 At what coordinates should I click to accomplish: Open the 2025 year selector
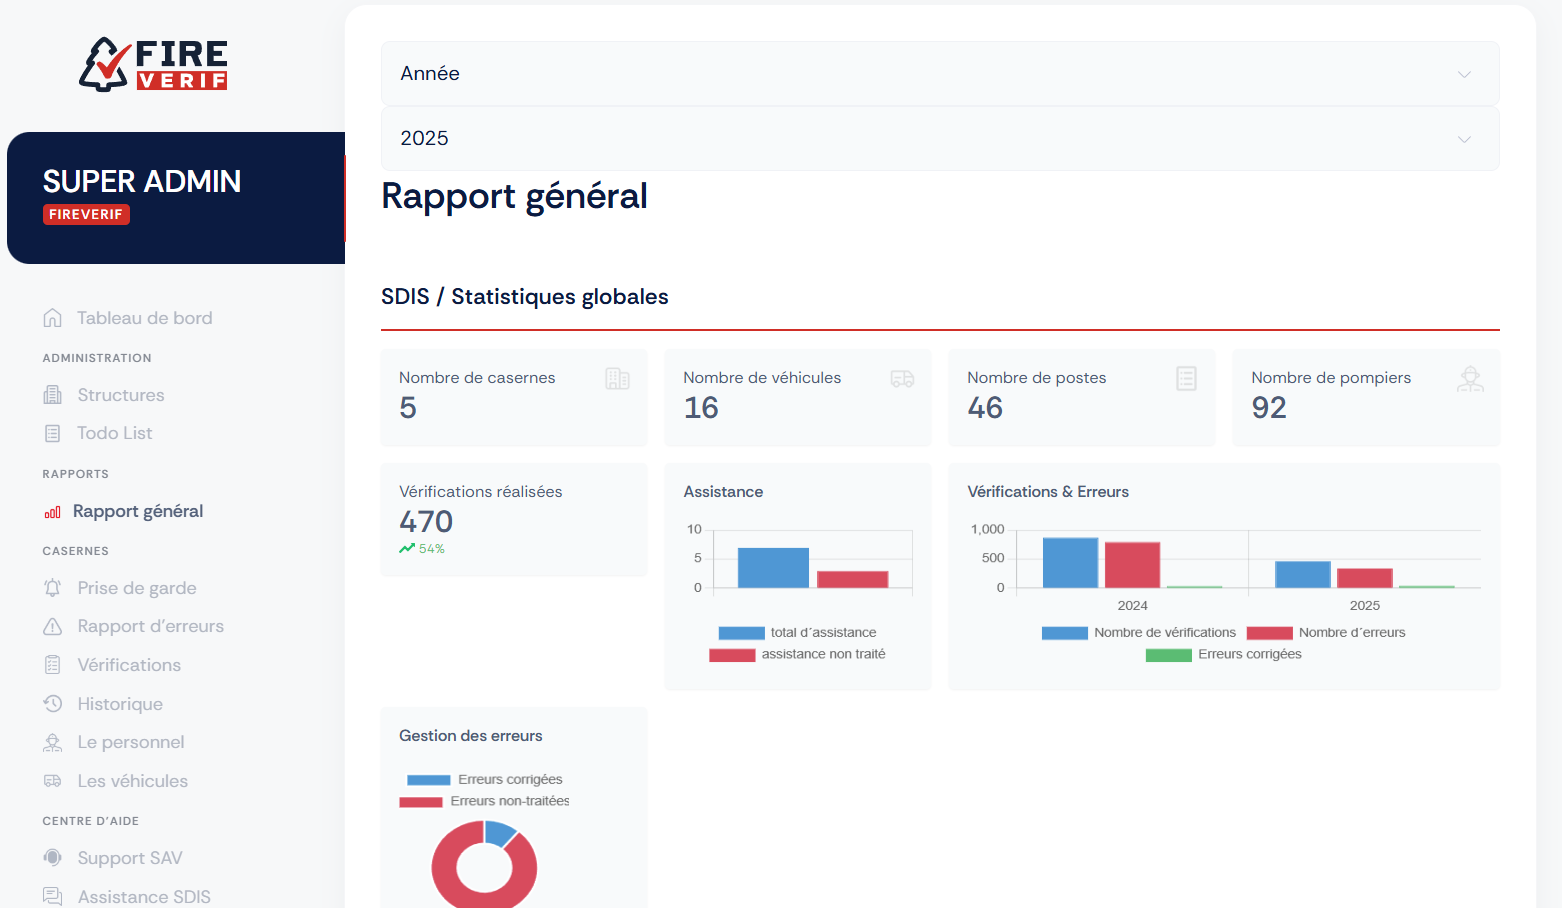[939, 139]
